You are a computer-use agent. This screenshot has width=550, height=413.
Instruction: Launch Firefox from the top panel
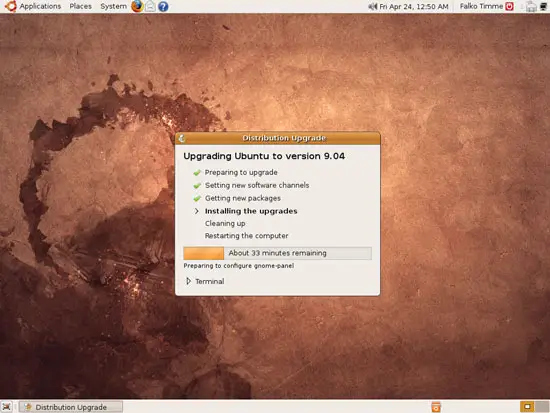[x=137, y=6]
